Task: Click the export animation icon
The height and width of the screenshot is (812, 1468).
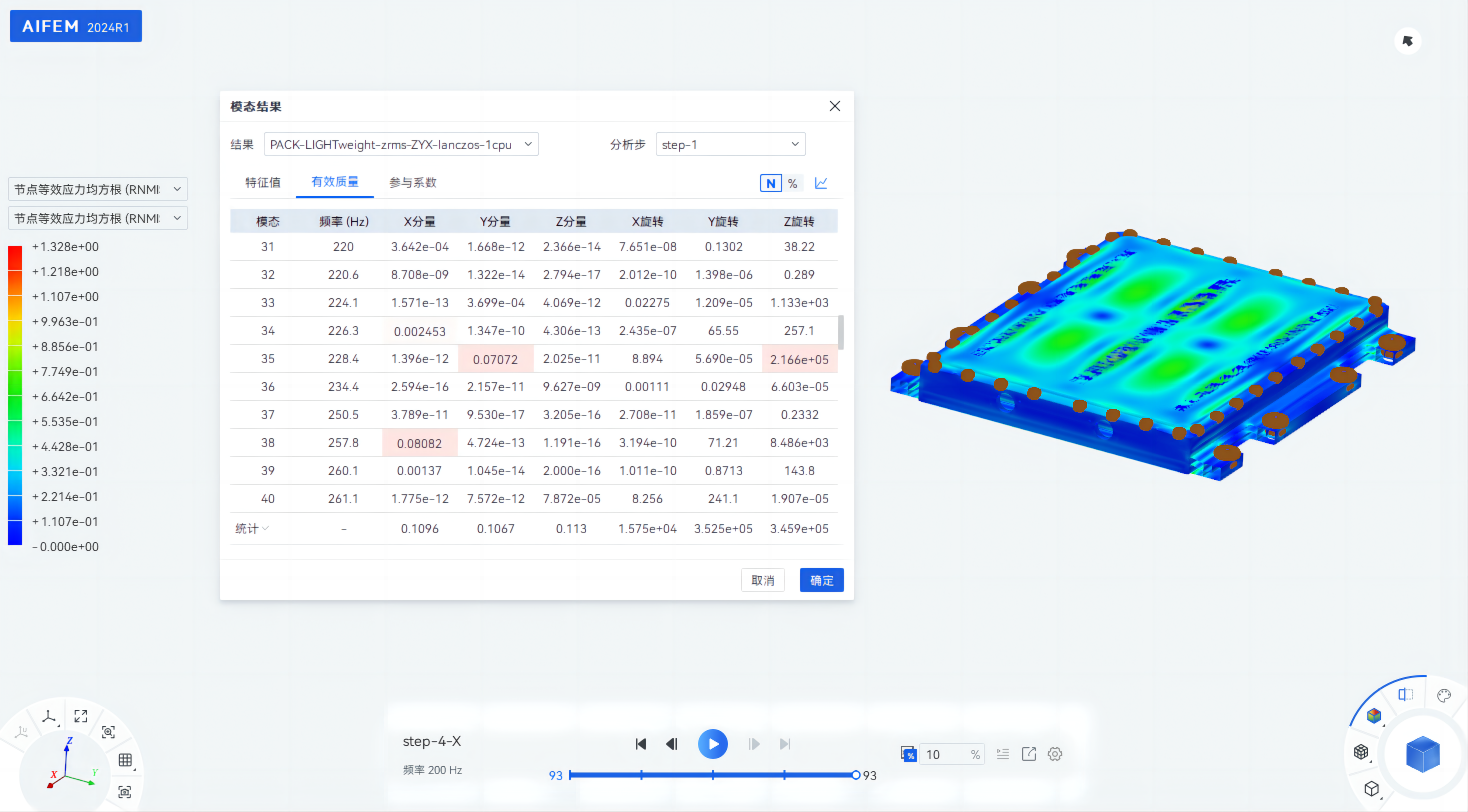Action: tap(1028, 754)
